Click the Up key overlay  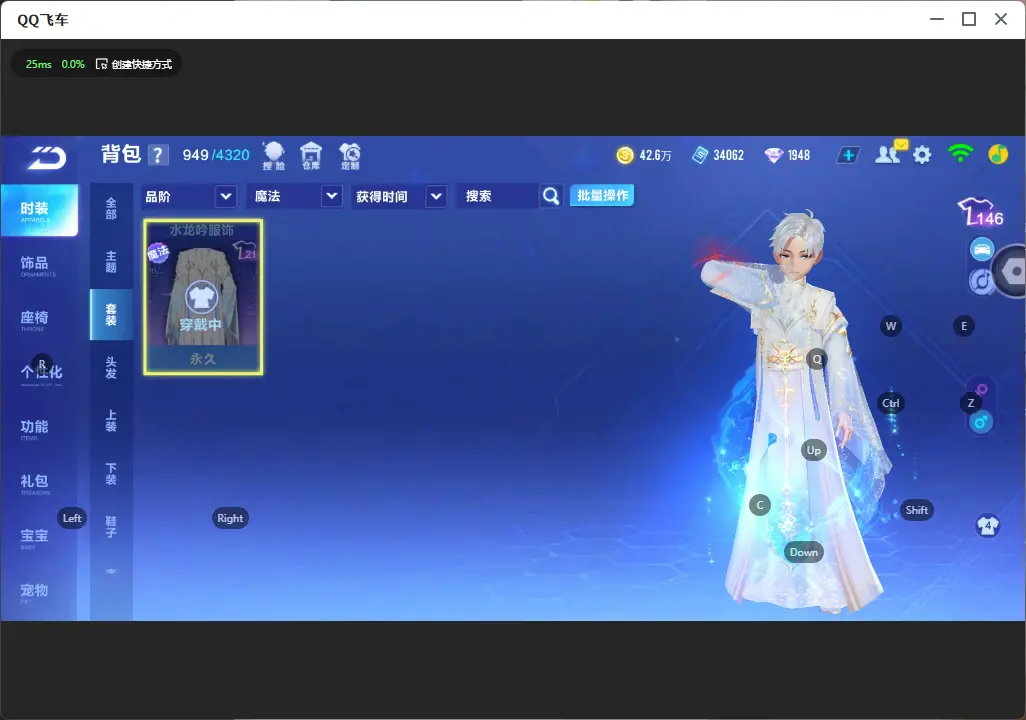point(813,450)
